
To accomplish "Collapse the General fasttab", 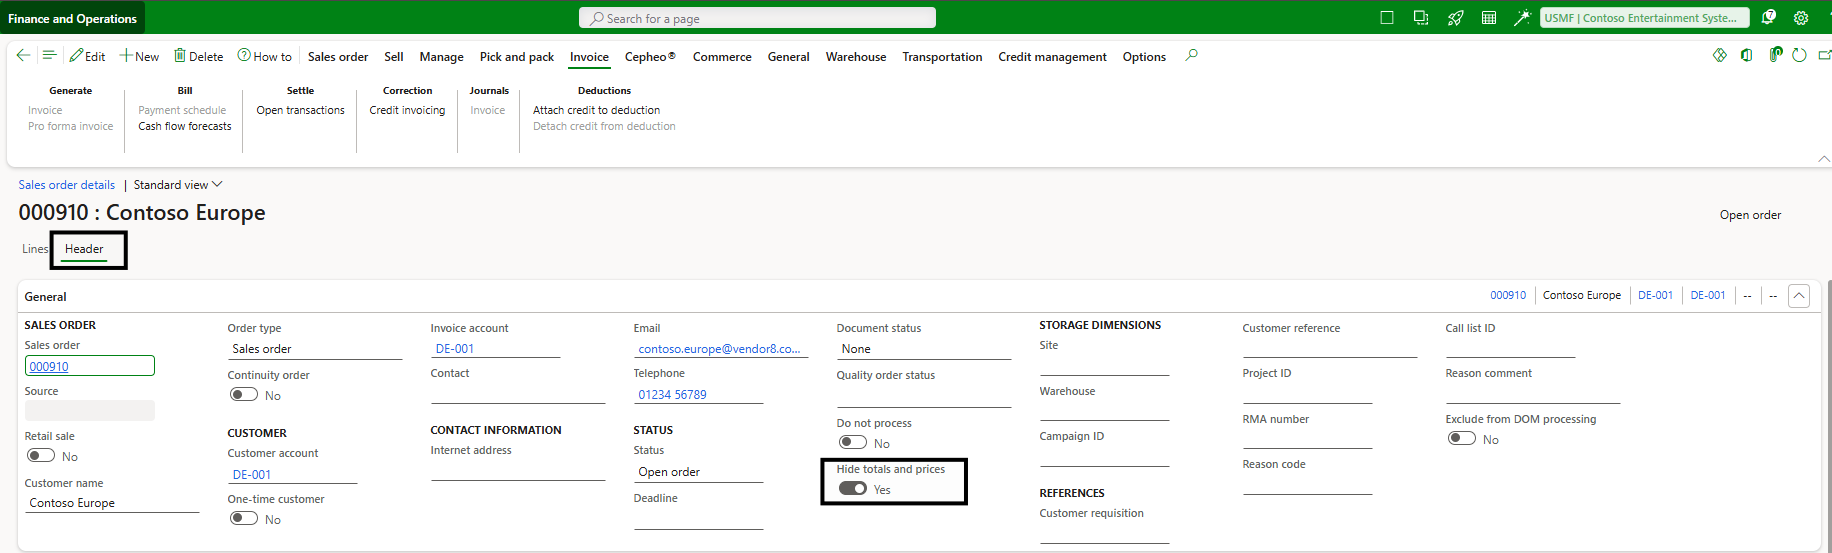I will pos(1799,296).
